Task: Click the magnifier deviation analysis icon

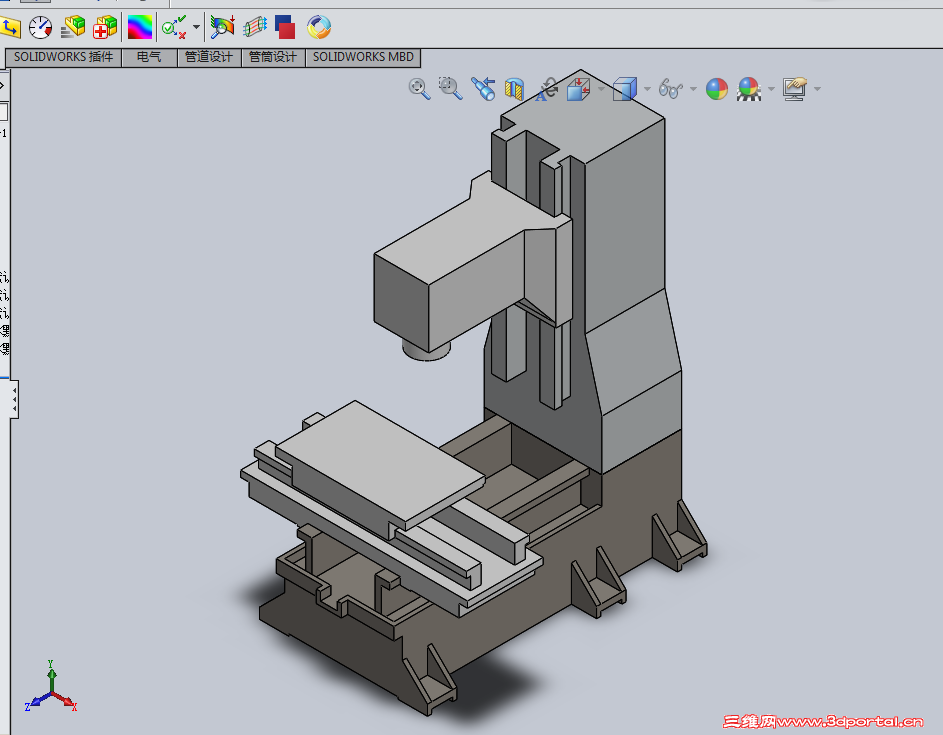Action: 223,27
